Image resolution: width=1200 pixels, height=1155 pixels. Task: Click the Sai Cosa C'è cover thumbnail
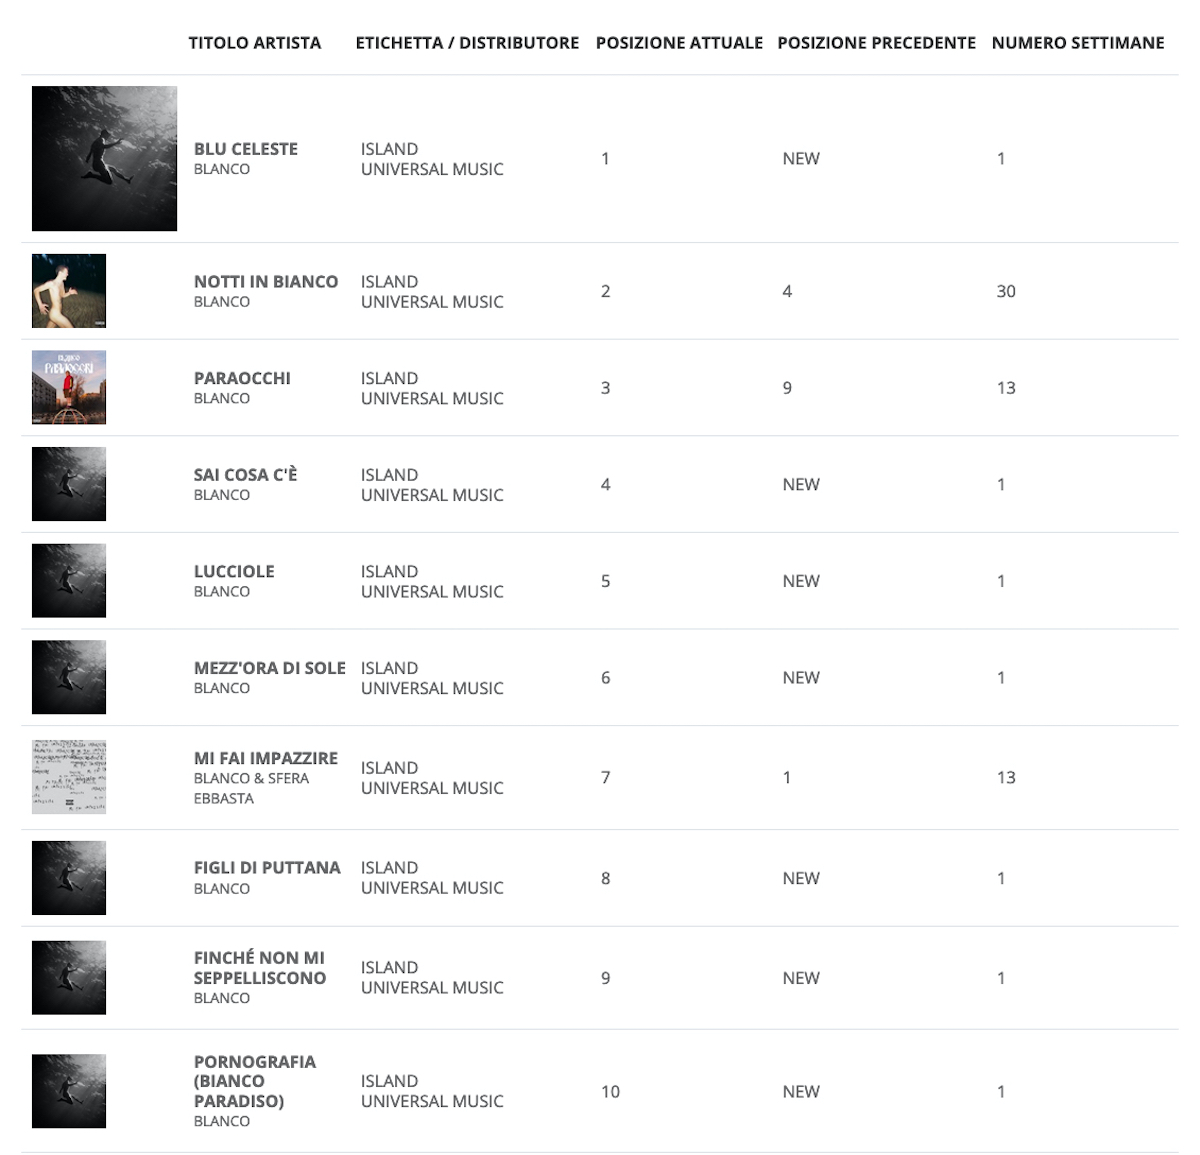tap(69, 484)
